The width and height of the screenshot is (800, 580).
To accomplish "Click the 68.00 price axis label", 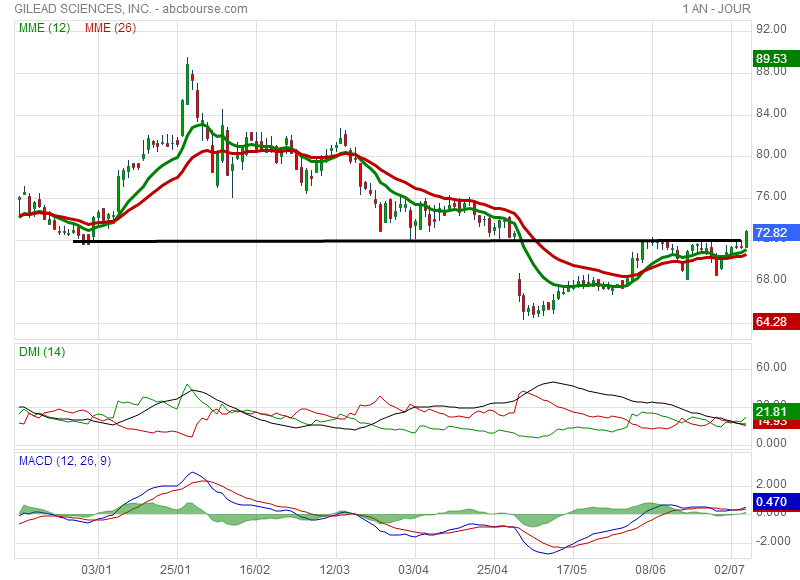I will point(771,279).
